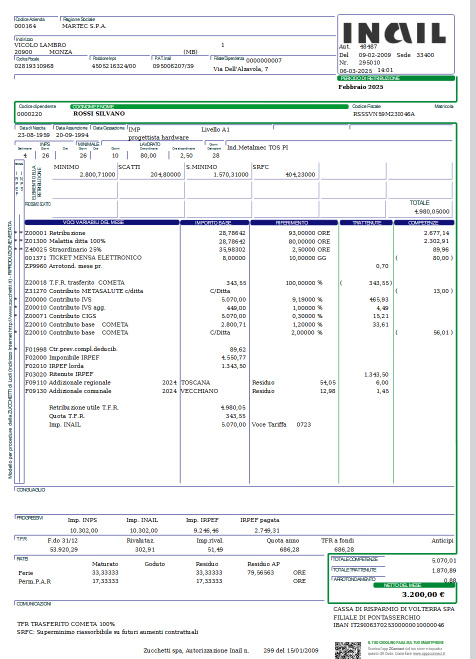The height and width of the screenshot is (659, 476).
Task: Click the Retribuzione utile T.F.R. line
Action: (x=147, y=408)
